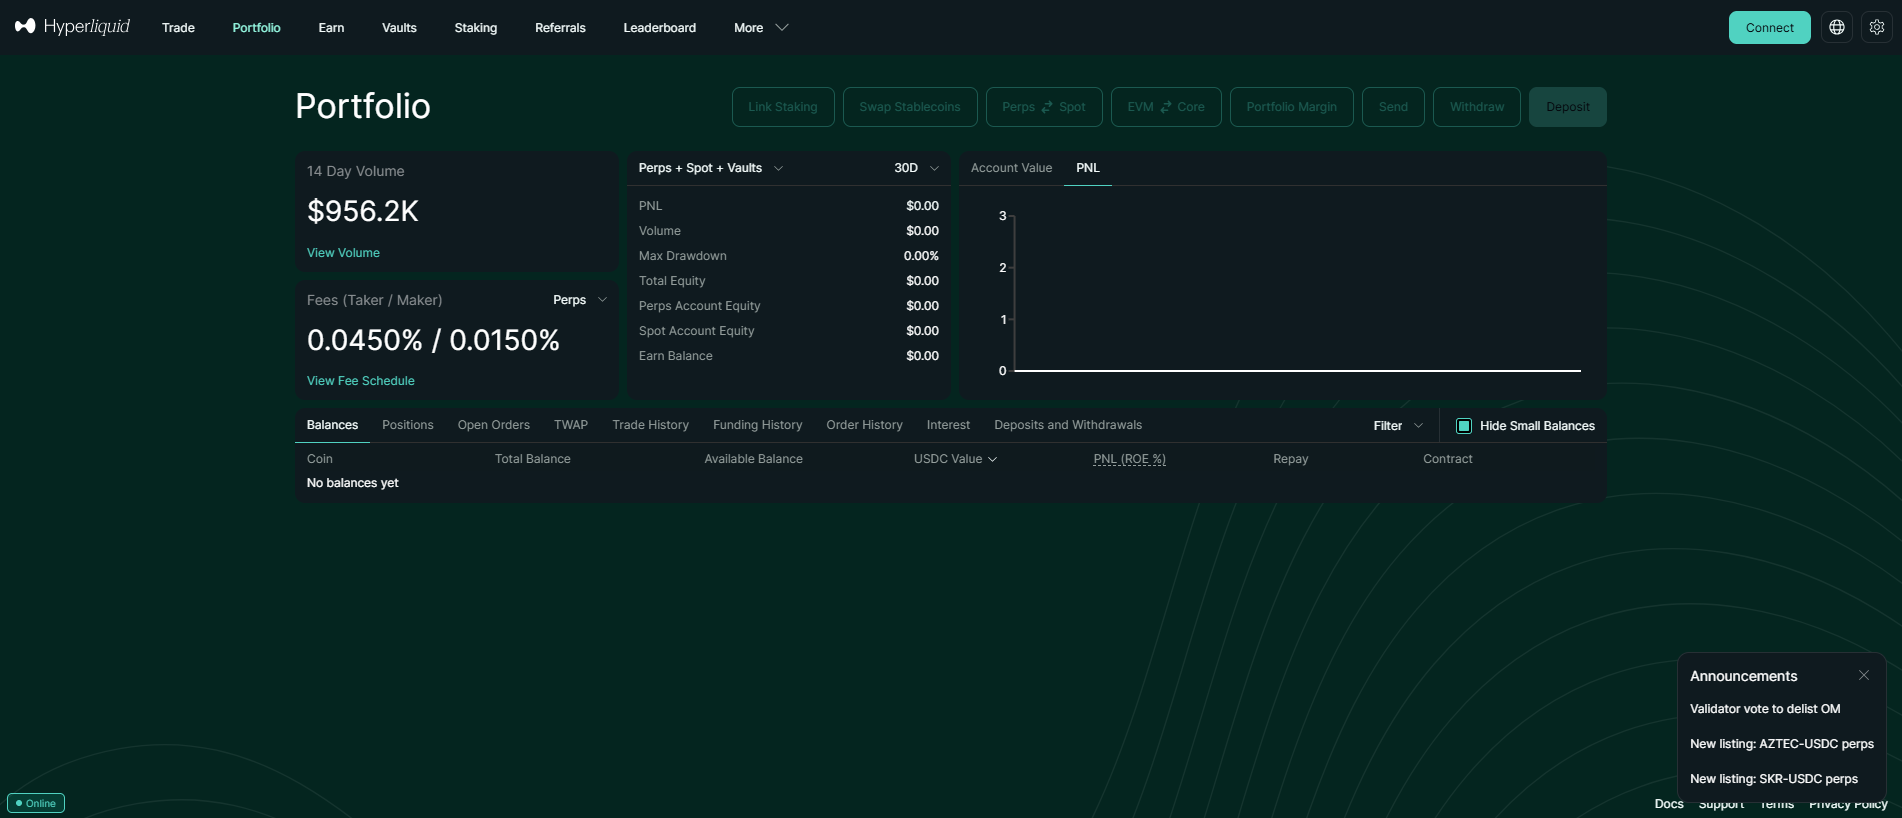
Task: Open the settings gear icon
Action: 1877,27
